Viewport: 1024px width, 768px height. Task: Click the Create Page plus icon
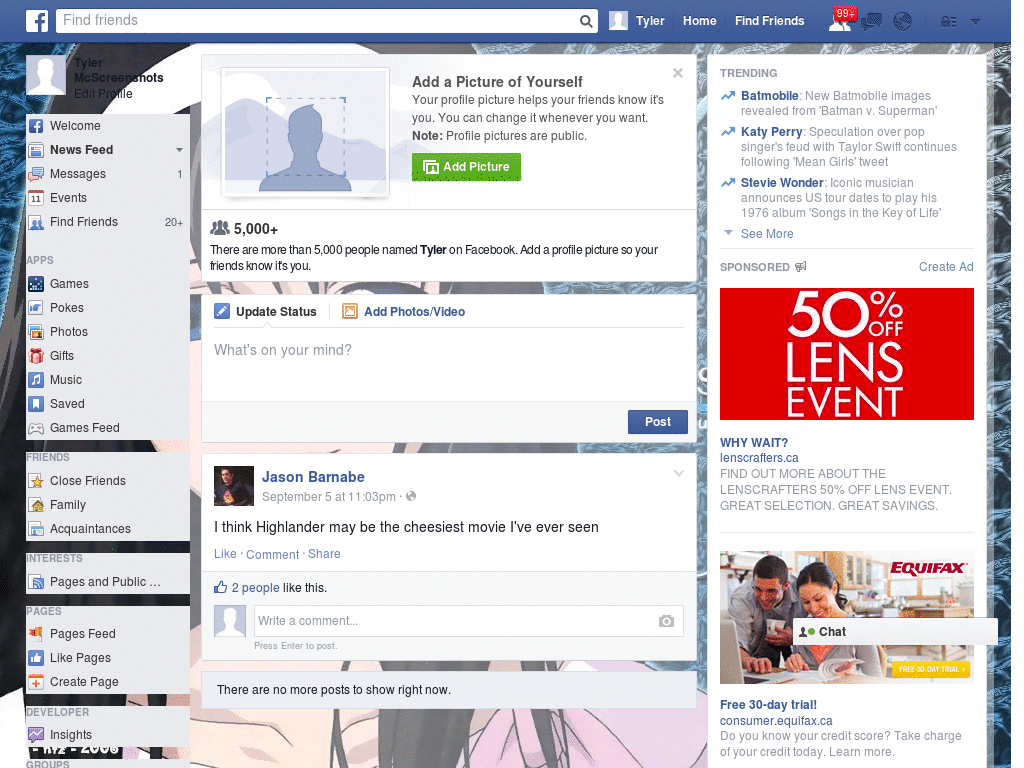(x=36, y=682)
